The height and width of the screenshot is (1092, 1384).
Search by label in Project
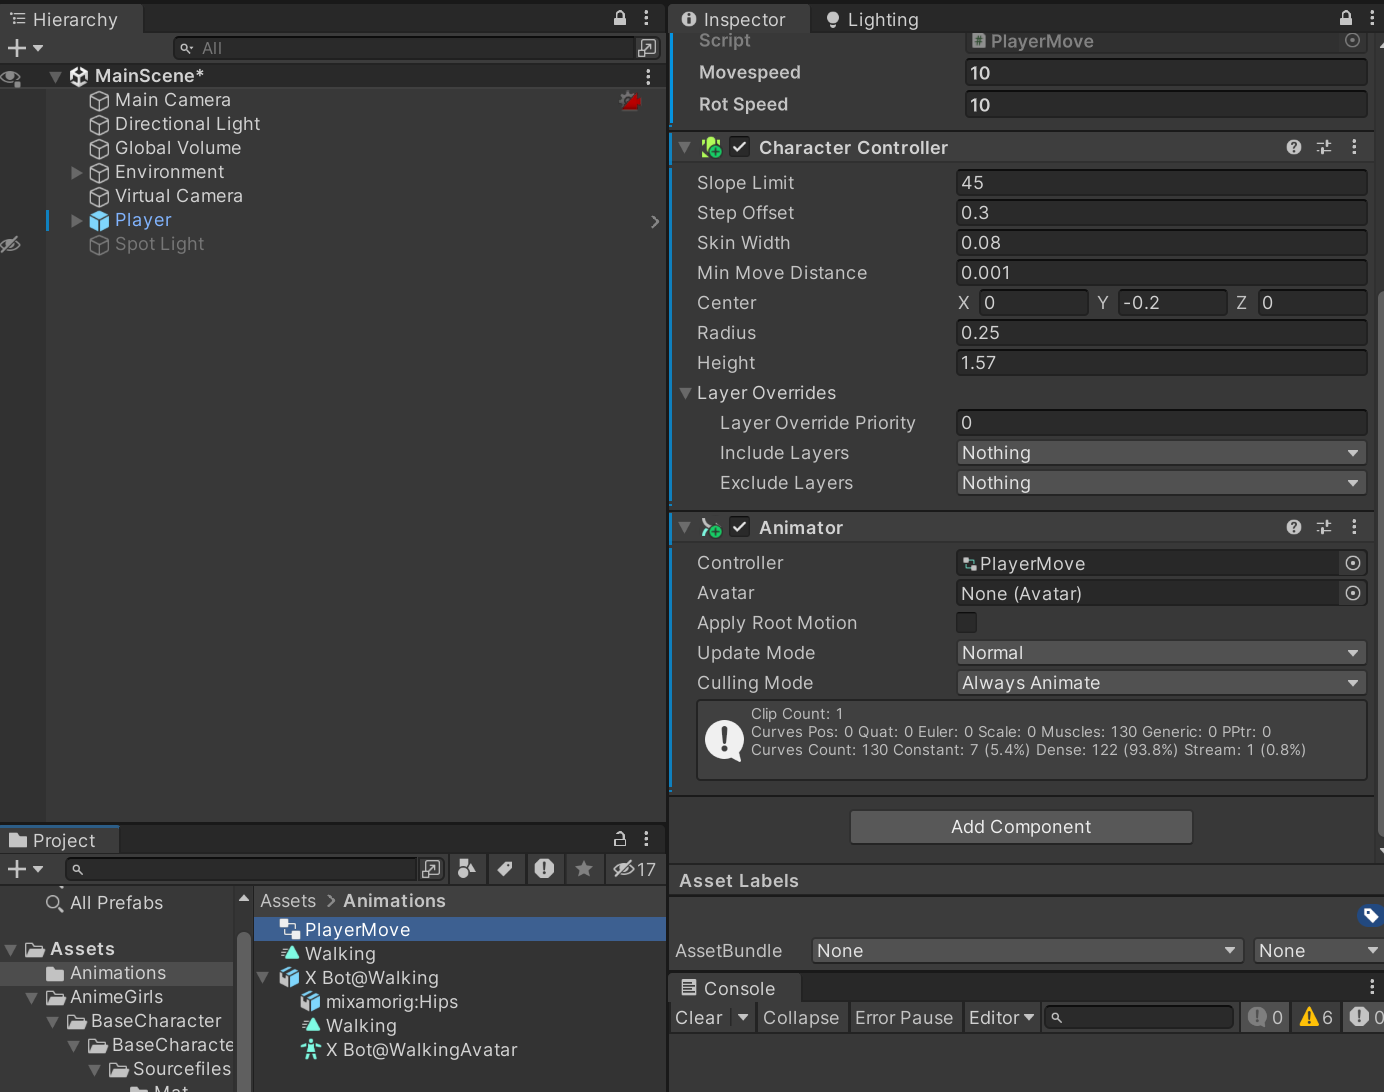[506, 869]
